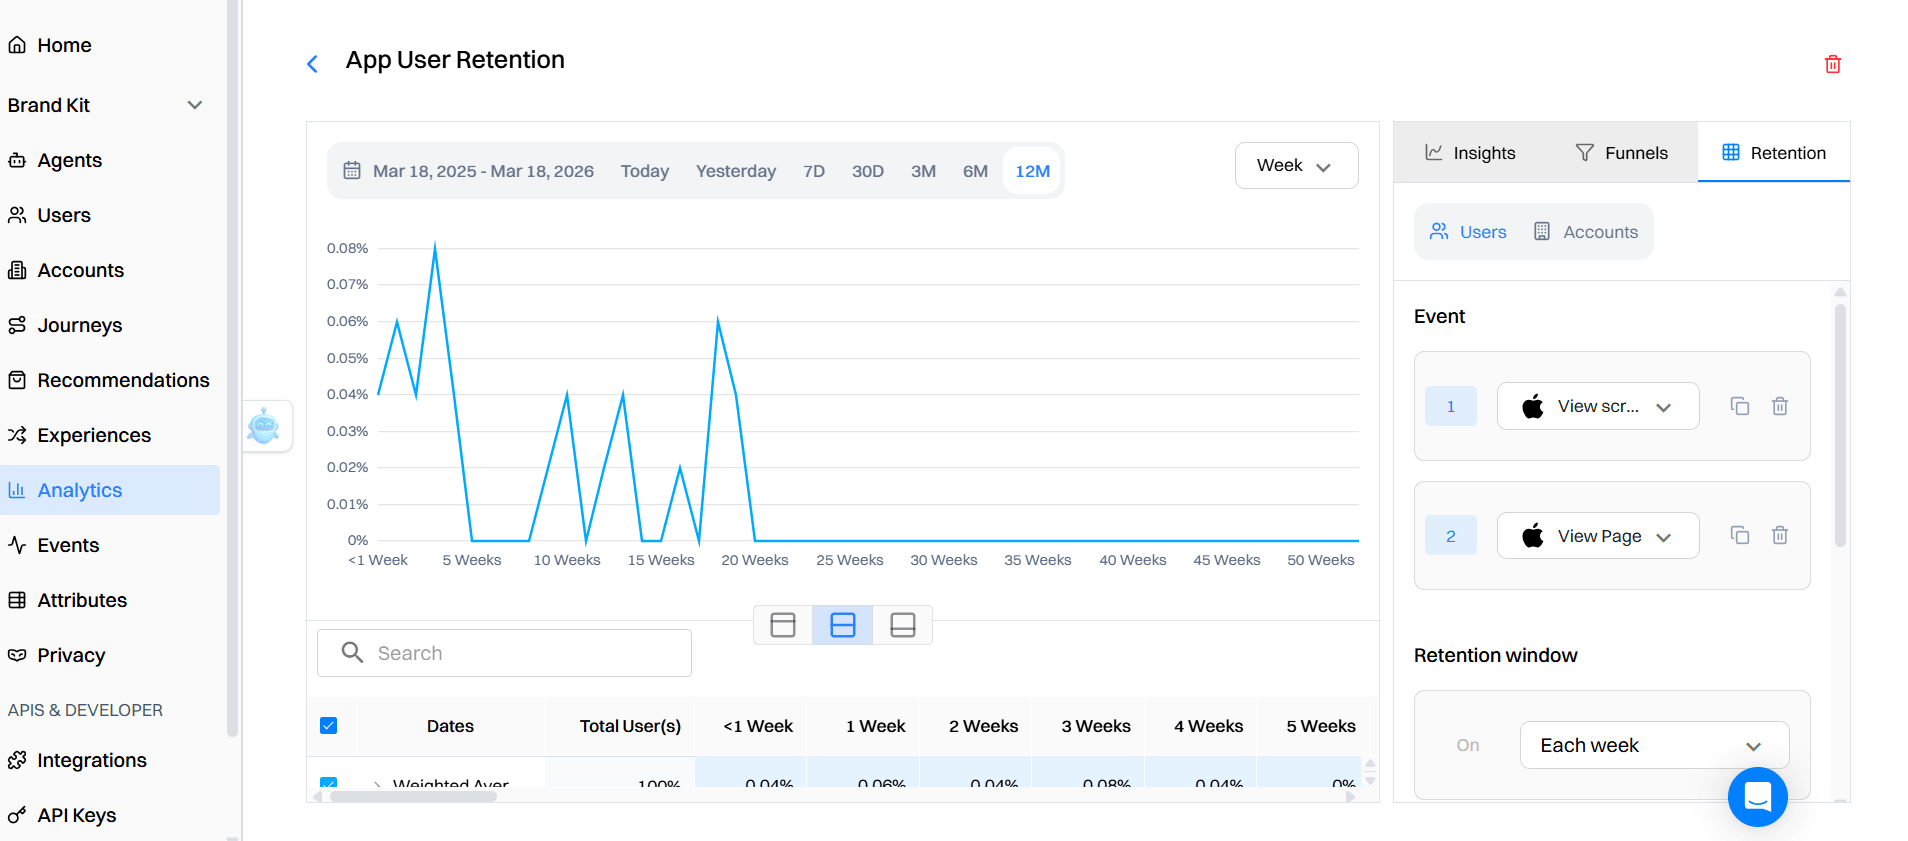Duplicate event 2 with the copy icon

pos(1740,535)
